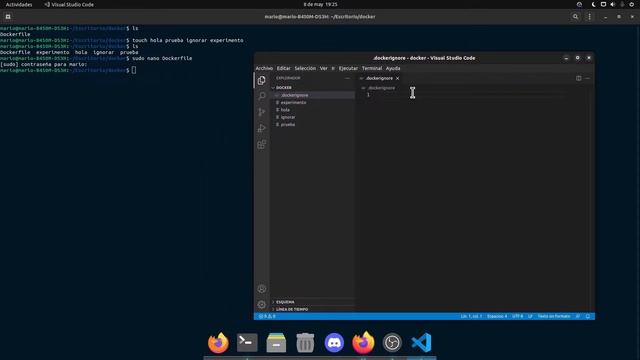This screenshot has height=360, width=640.
Task: Open the date and clock in top bar
Action: pos(320,4)
